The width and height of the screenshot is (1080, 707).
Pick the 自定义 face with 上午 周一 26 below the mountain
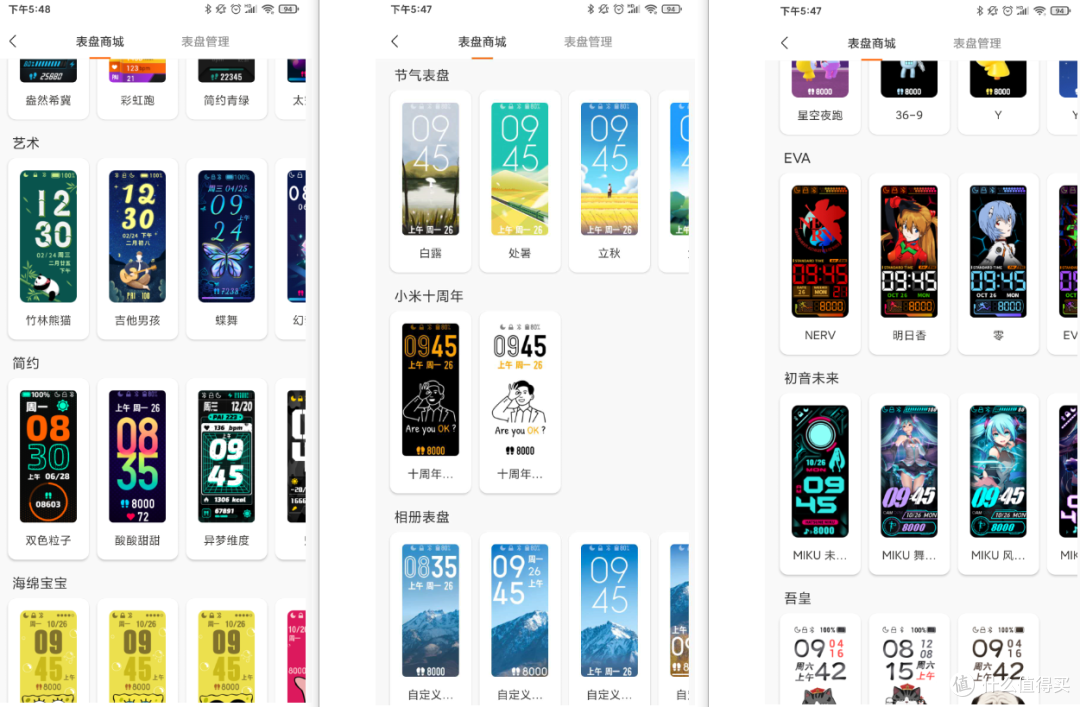(x=610, y=619)
